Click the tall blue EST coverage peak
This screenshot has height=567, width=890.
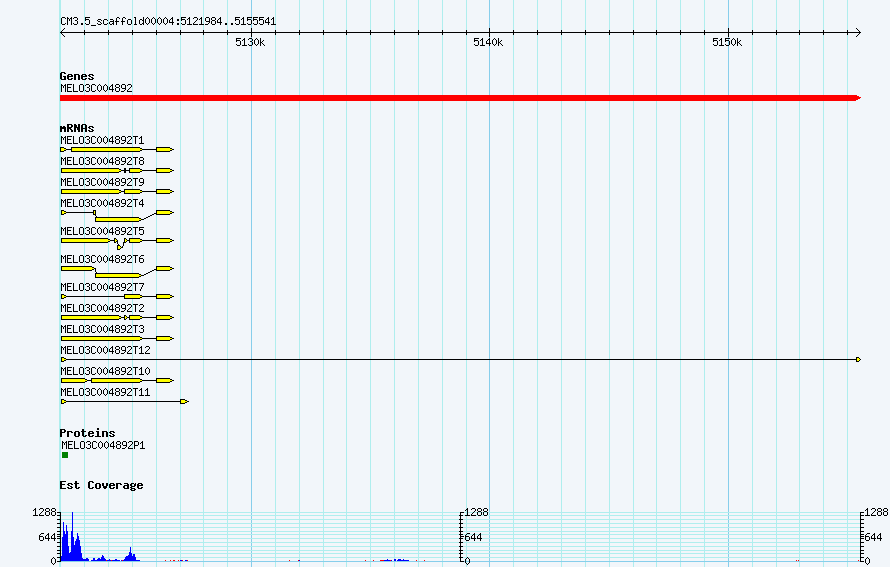point(72,536)
